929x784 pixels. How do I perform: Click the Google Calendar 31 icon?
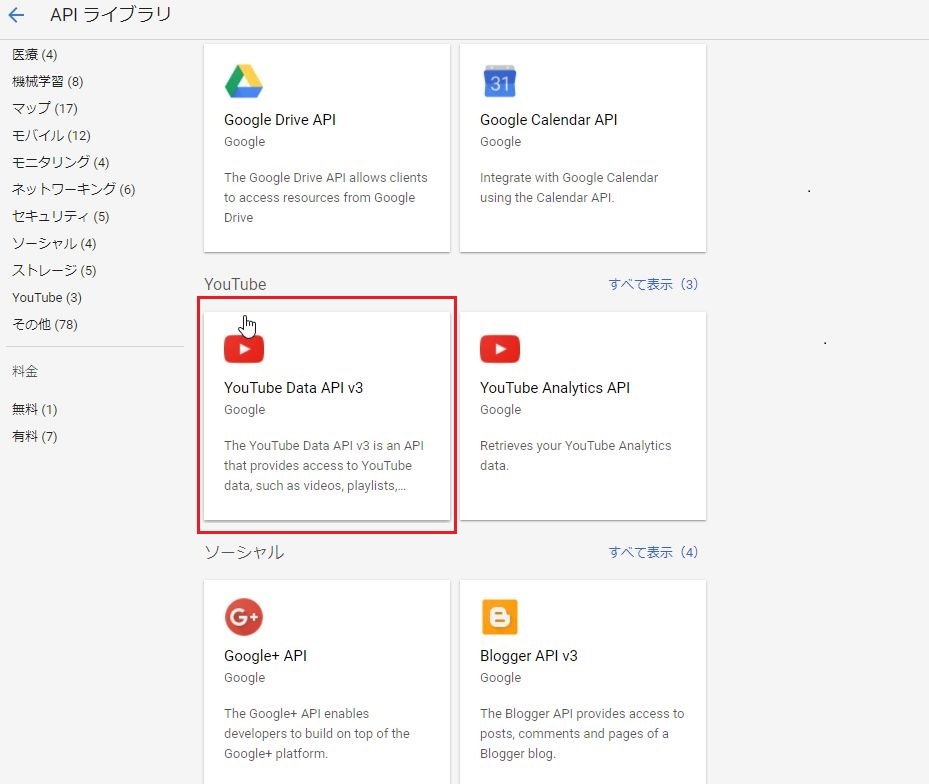(x=499, y=81)
